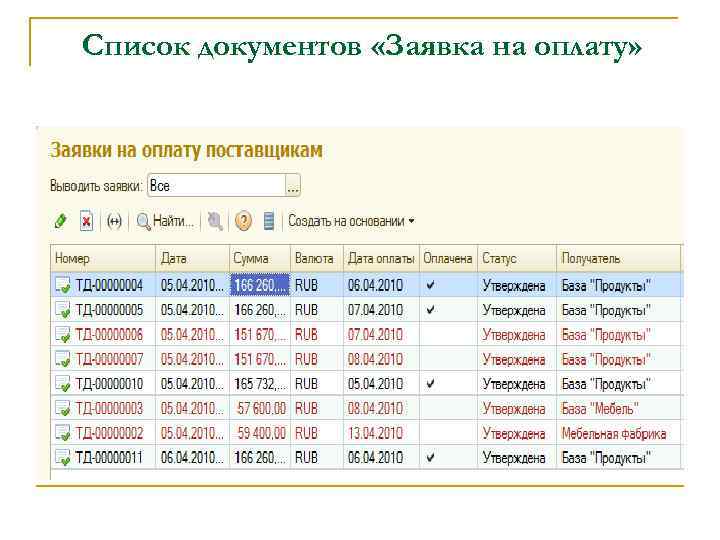Click the Дата оплаты column header
720x540 pixels.
(381, 259)
